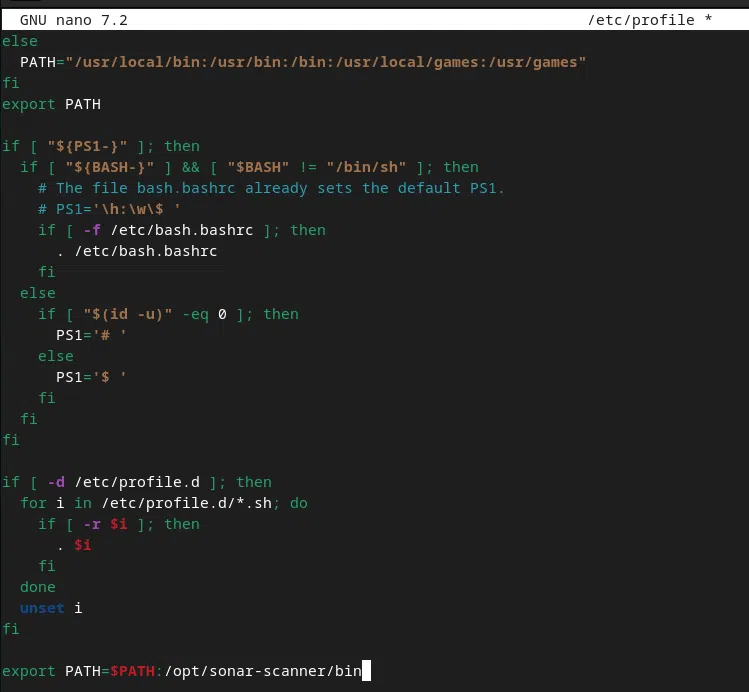Image resolution: width=749 pixels, height=692 pixels.
Task: Click the comment about bash.bashrc default PS1
Action: [x=271, y=188]
